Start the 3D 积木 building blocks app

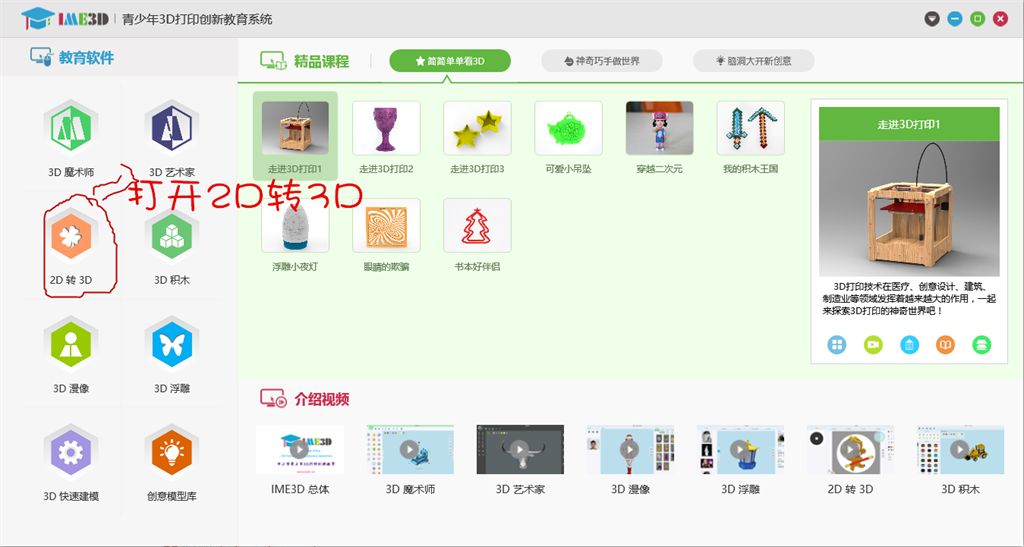click(x=171, y=236)
